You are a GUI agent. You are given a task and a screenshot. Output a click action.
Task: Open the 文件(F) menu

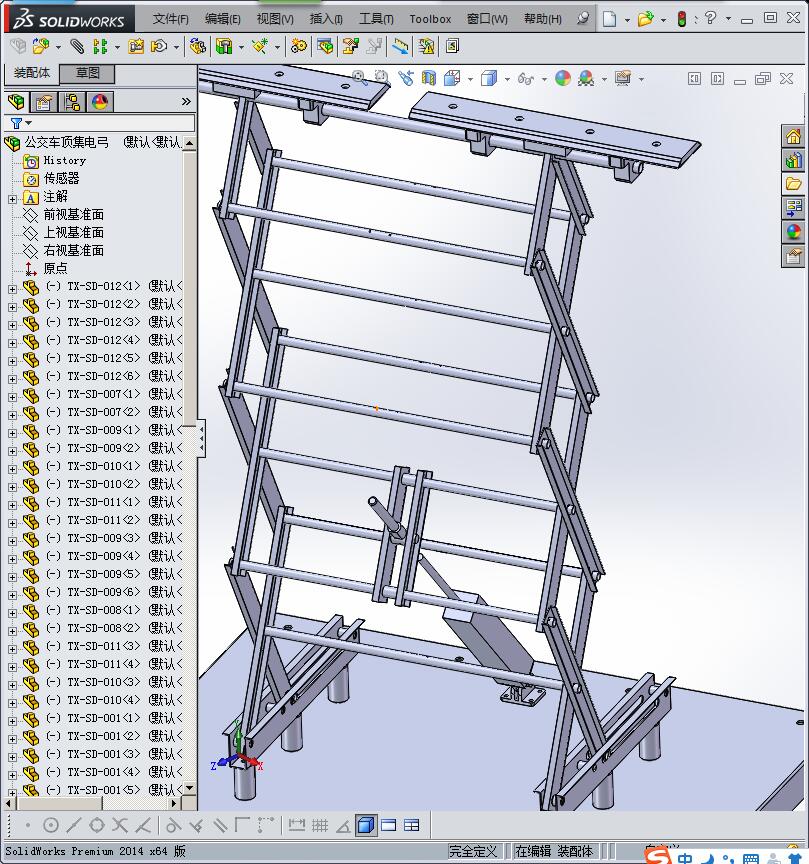[x=170, y=19]
